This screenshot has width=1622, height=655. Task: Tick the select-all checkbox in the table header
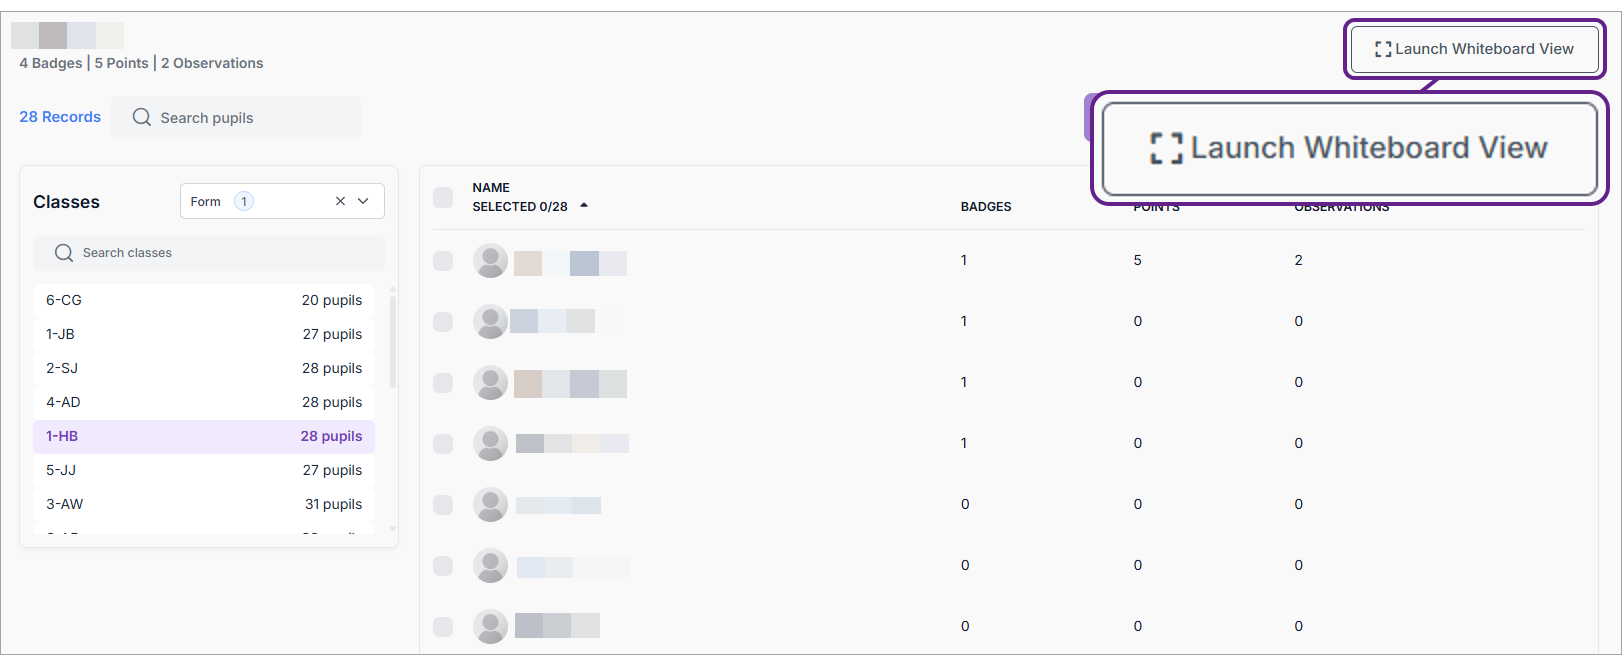tap(443, 197)
